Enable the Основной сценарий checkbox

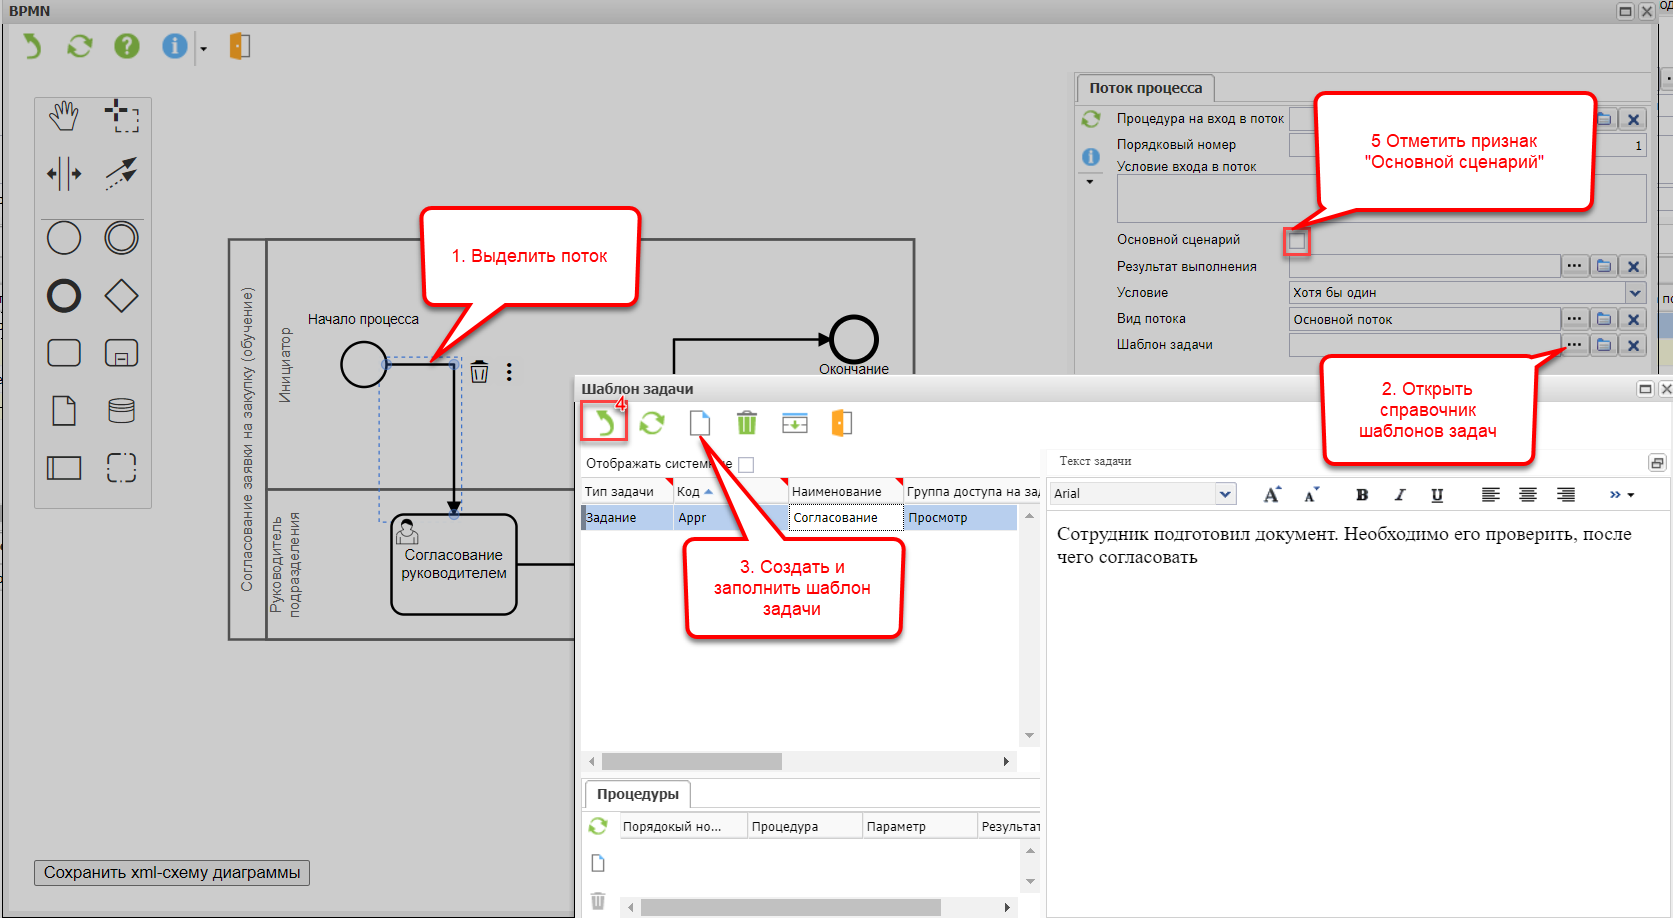pos(1297,240)
